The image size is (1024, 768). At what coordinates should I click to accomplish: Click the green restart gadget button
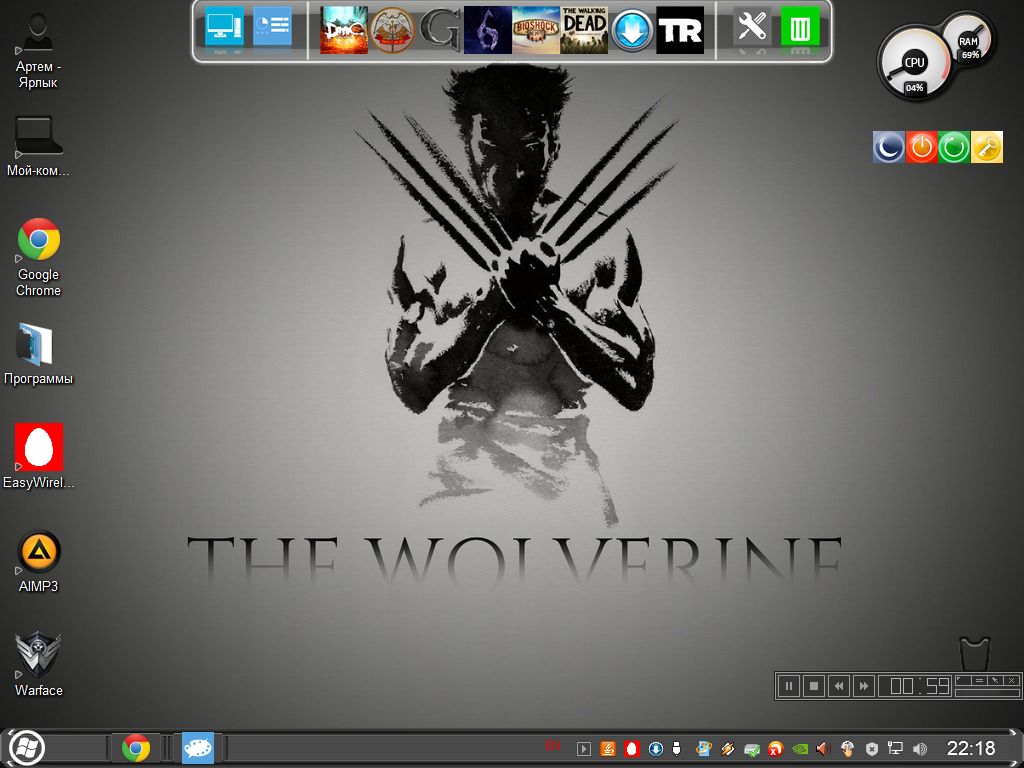click(x=954, y=147)
